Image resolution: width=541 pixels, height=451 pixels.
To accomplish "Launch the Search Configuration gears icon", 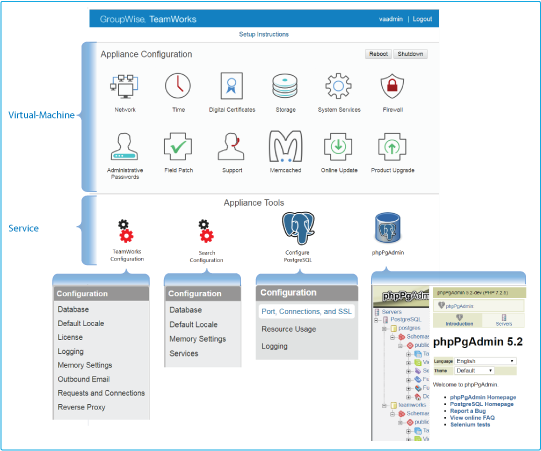I will pos(206,231).
